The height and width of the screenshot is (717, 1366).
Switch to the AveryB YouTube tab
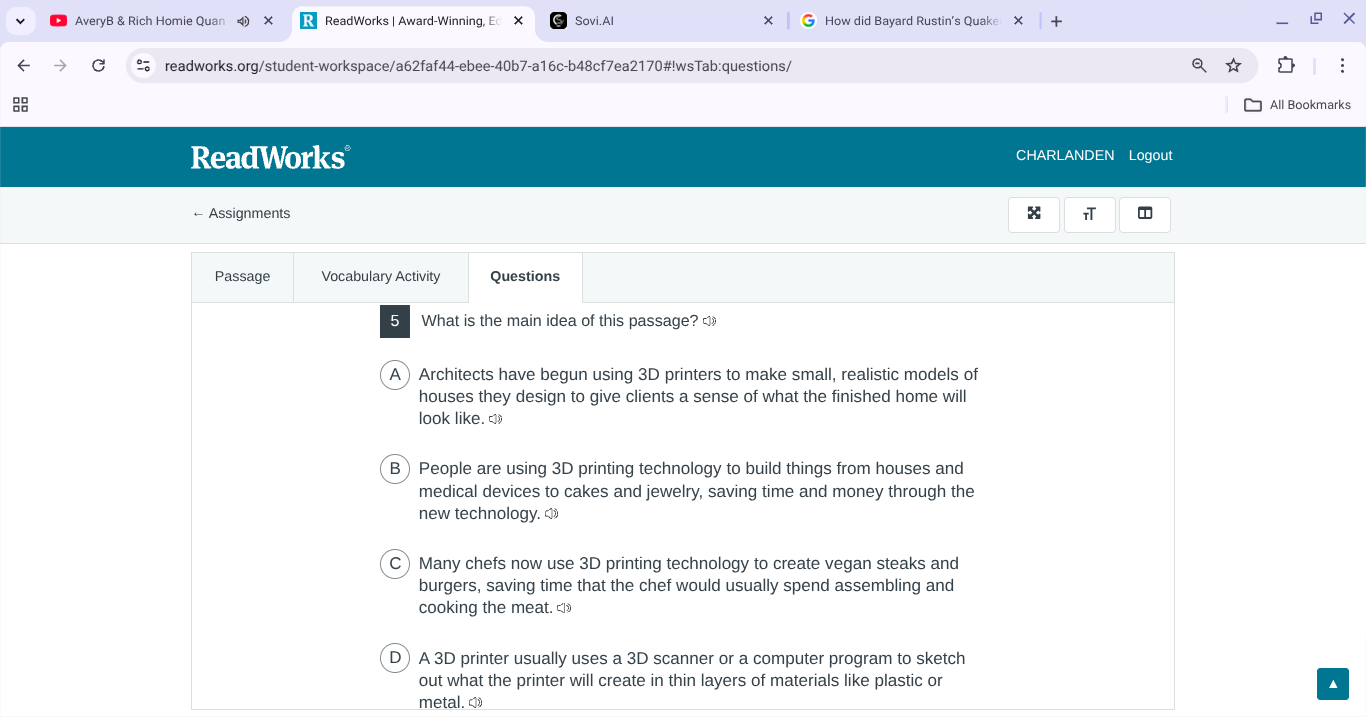(x=150, y=21)
